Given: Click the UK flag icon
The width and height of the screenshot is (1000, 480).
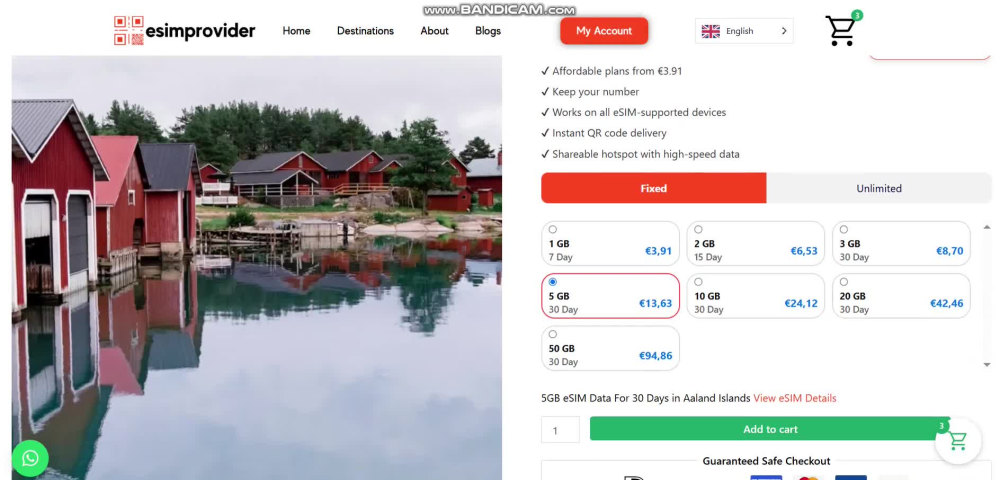Looking at the screenshot, I should pos(710,31).
